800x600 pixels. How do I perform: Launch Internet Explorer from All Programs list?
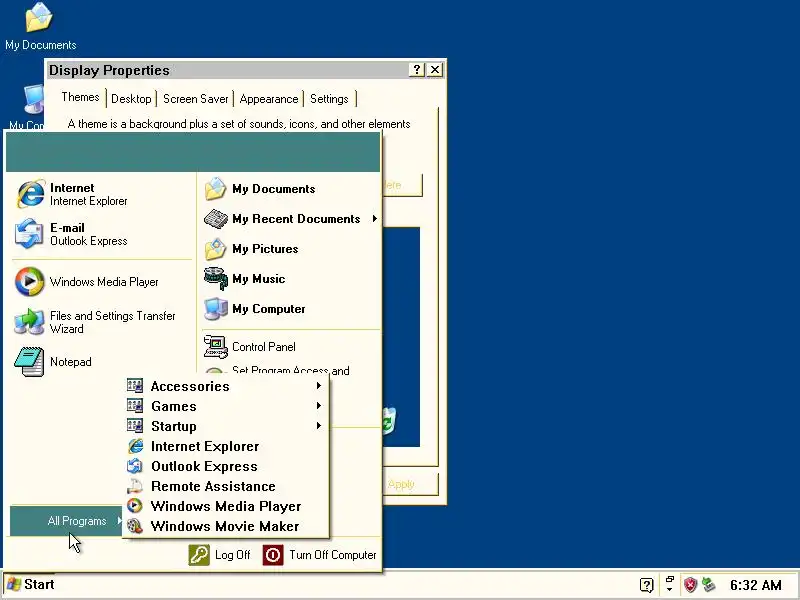tap(226, 446)
